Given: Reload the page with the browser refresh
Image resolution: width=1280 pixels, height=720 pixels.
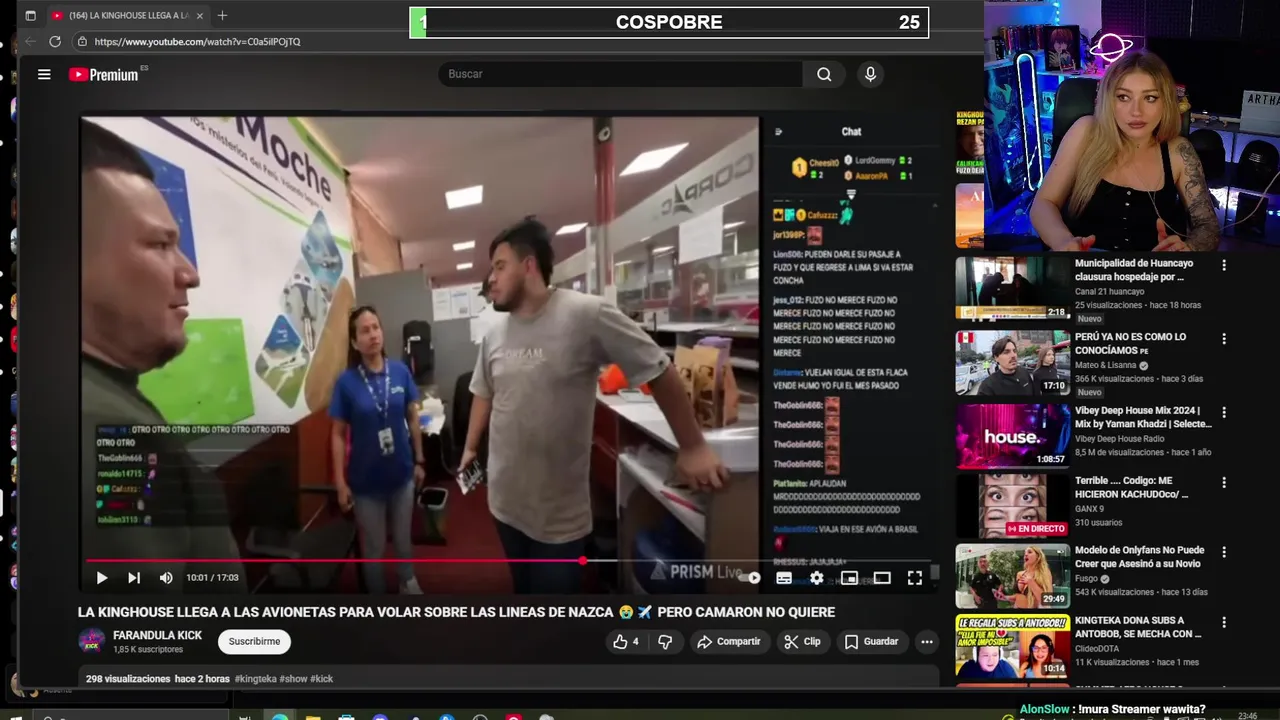Looking at the screenshot, I should pyautogui.click(x=55, y=42).
